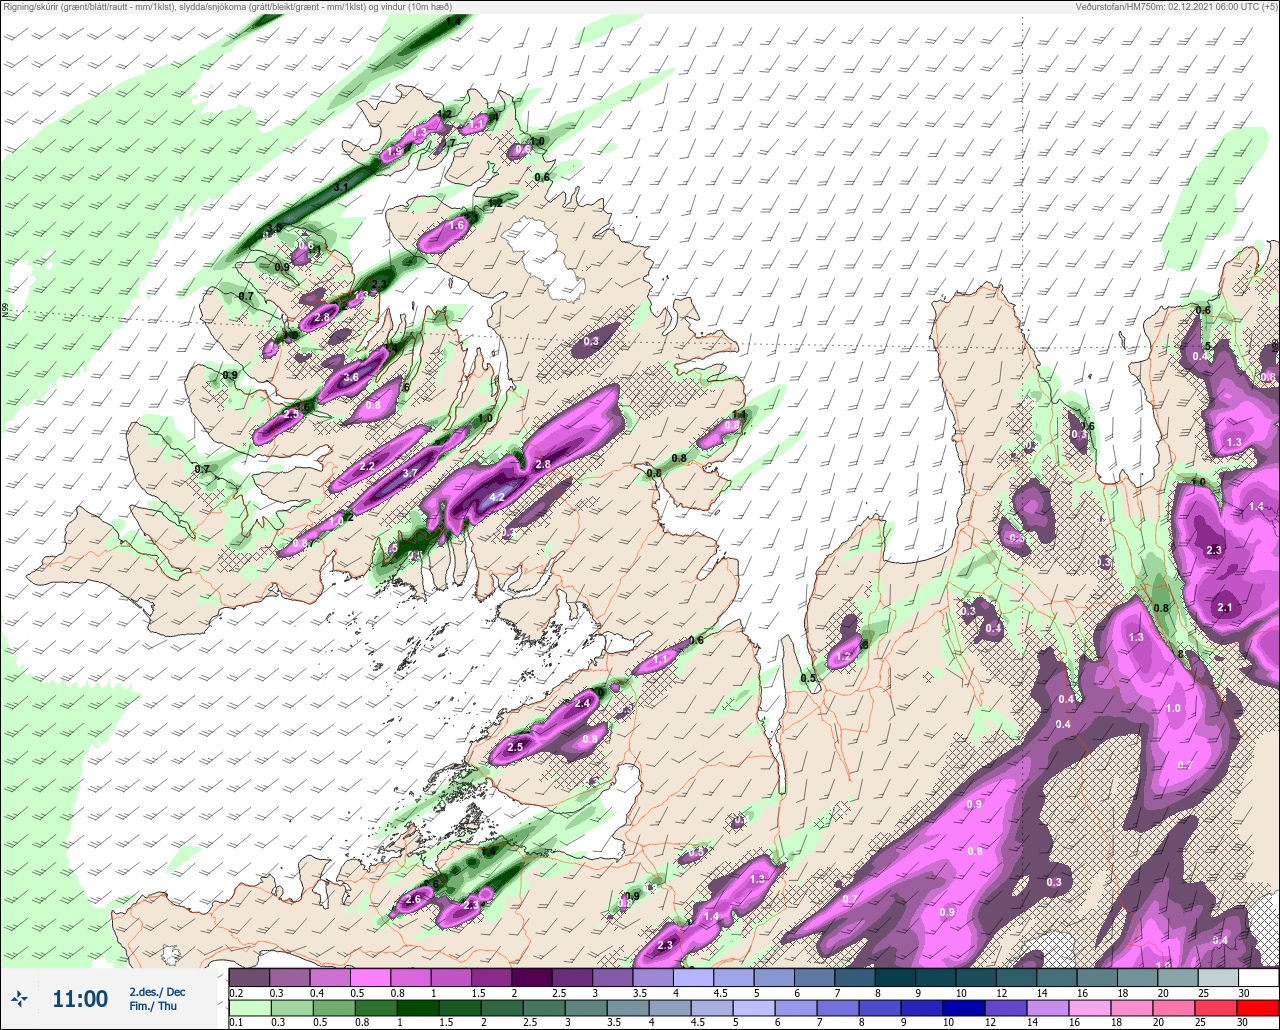Pick the upper legend swatch between 0.5 and 0.8

(x=370, y=977)
